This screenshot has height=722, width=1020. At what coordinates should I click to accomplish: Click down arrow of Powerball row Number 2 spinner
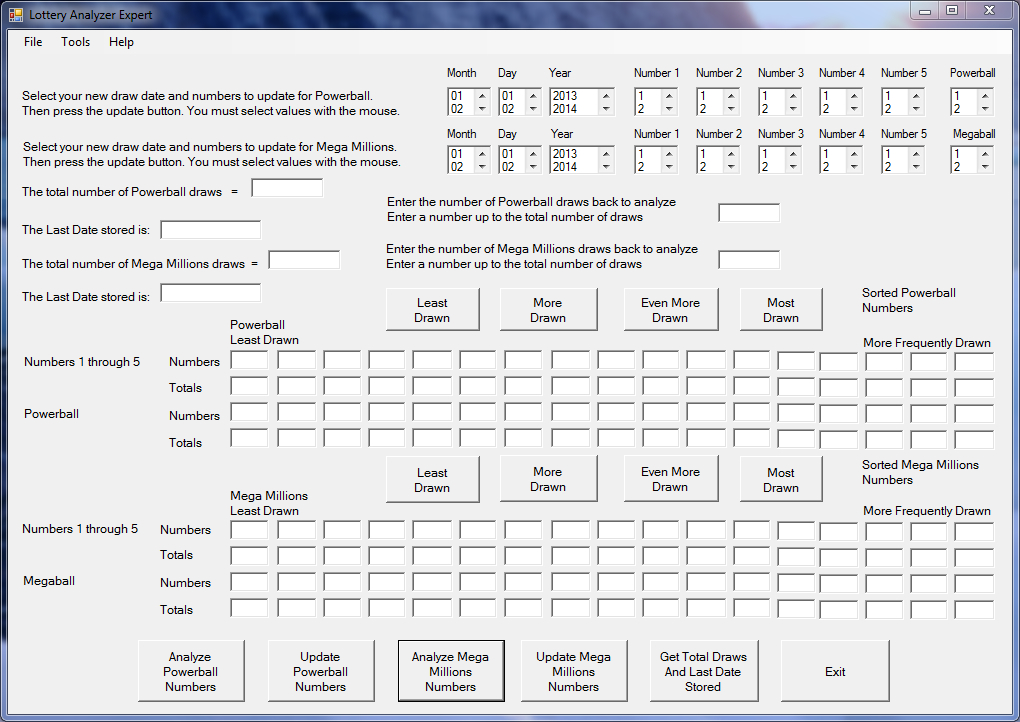pyautogui.click(x=731, y=109)
